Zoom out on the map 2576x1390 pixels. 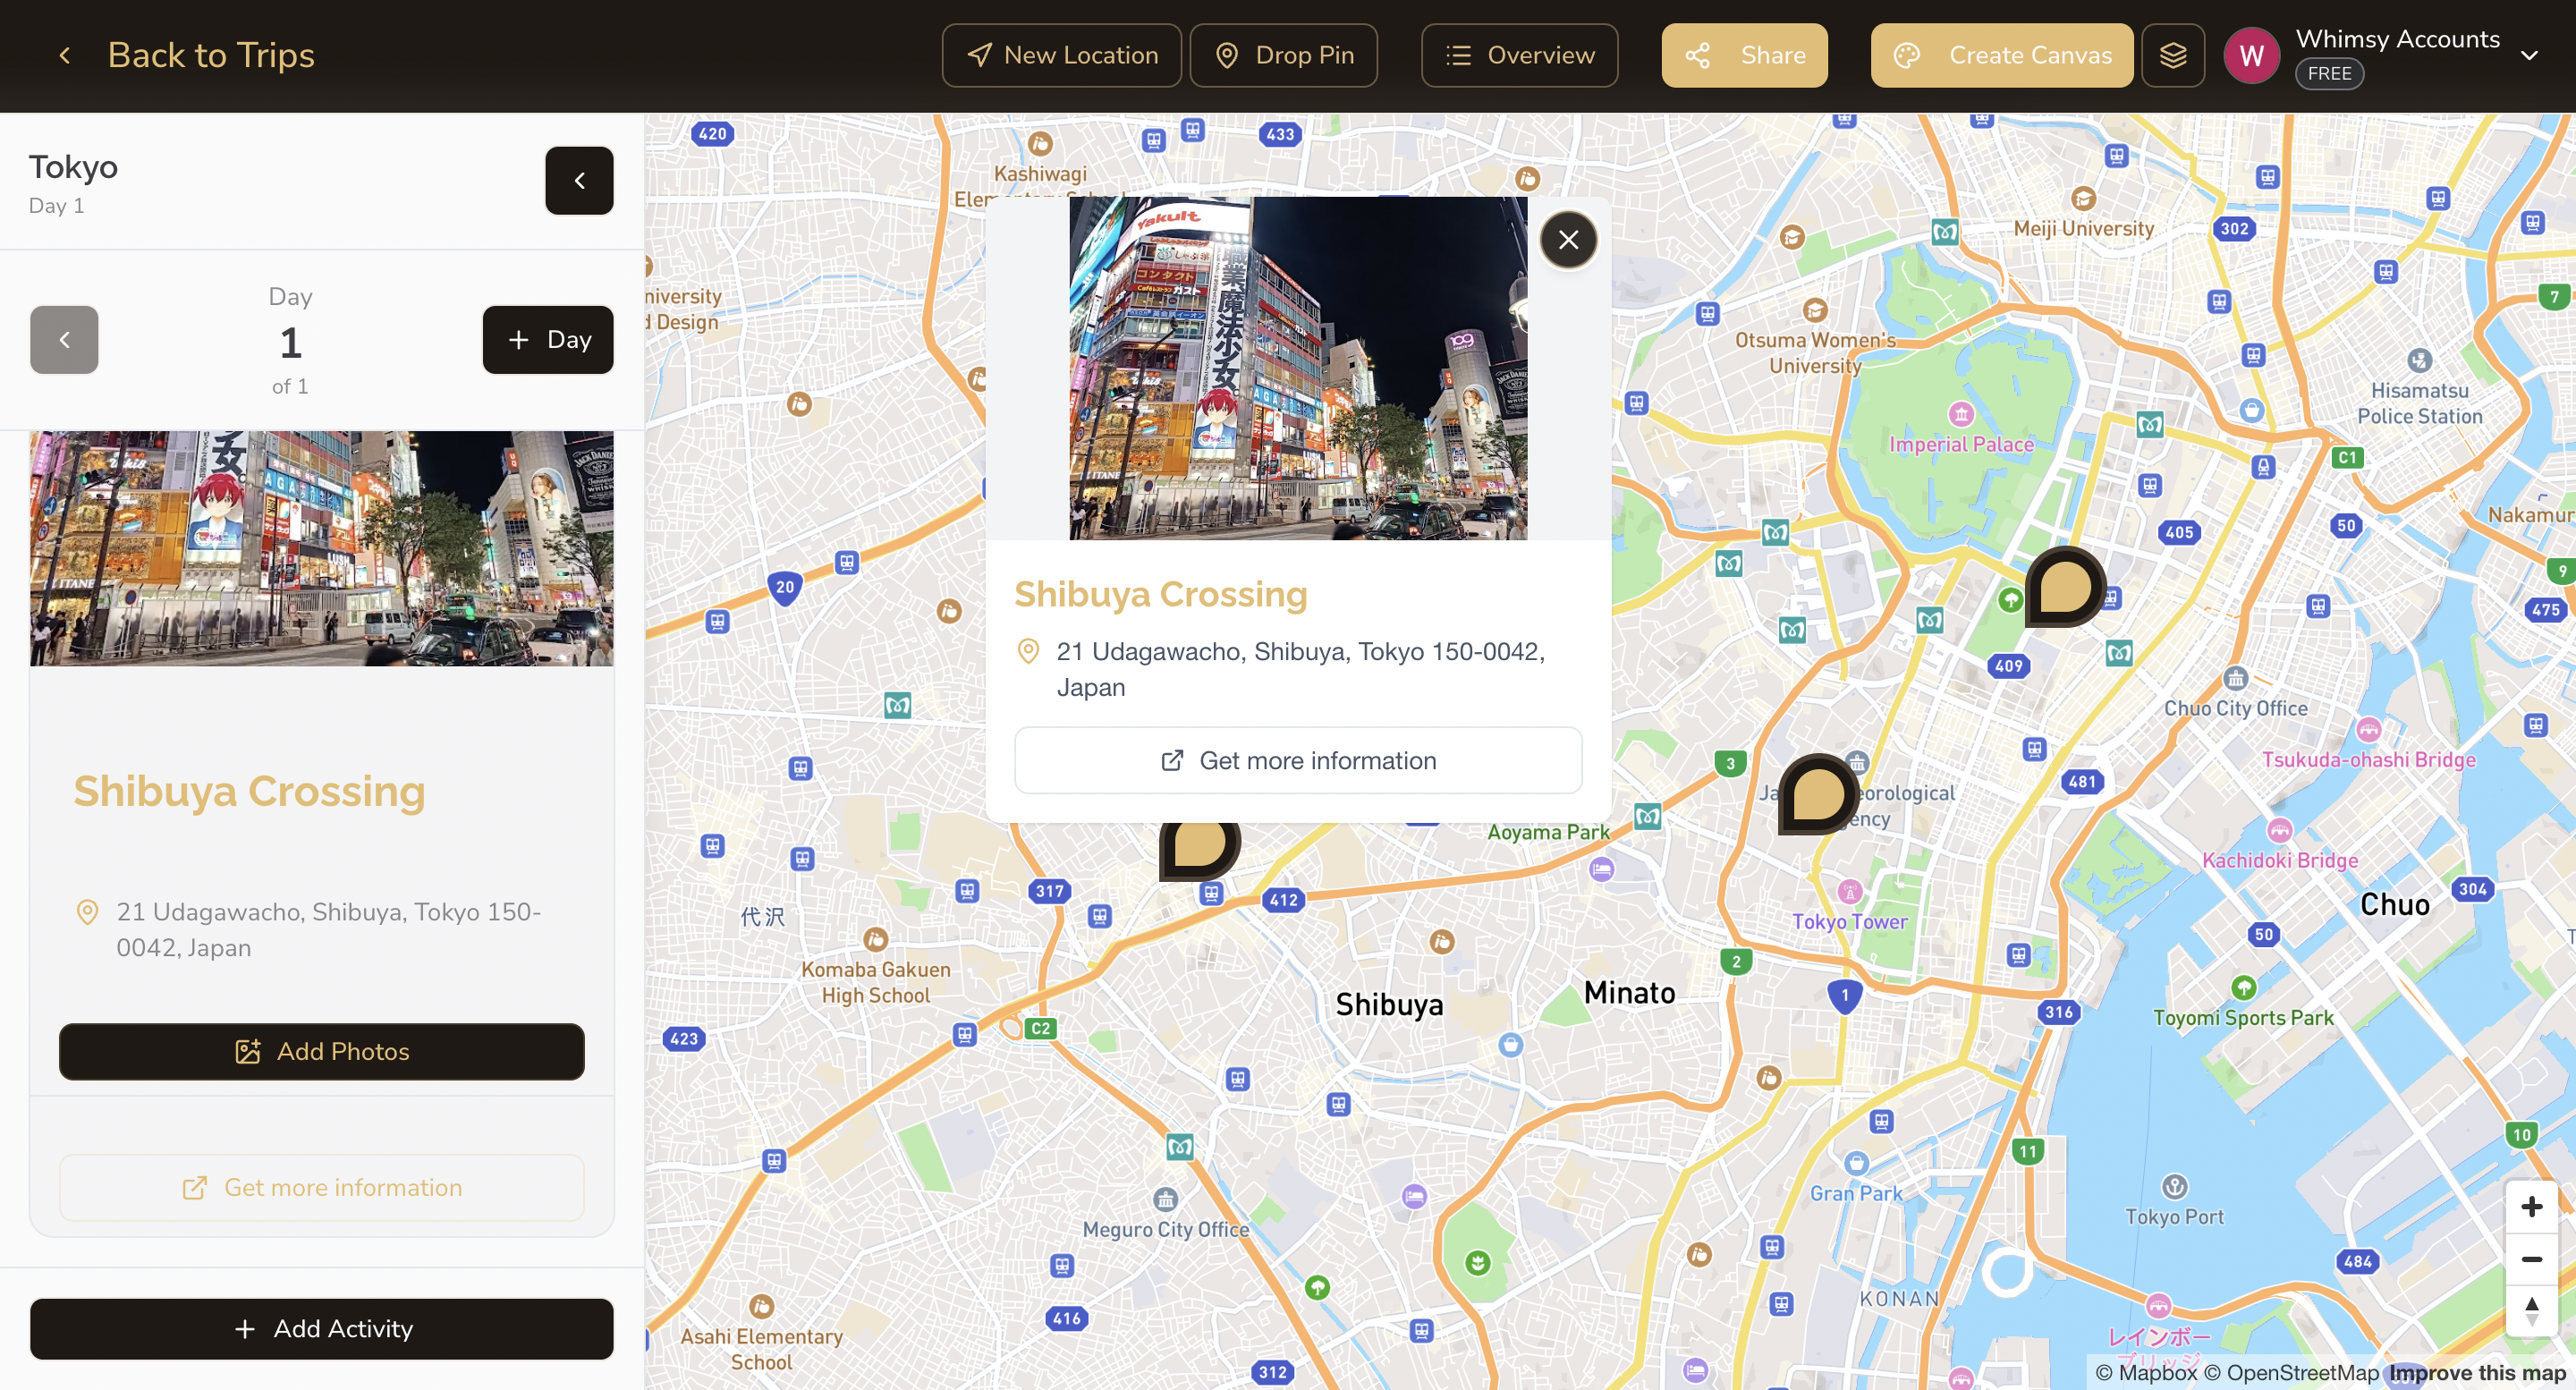(2531, 1259)
